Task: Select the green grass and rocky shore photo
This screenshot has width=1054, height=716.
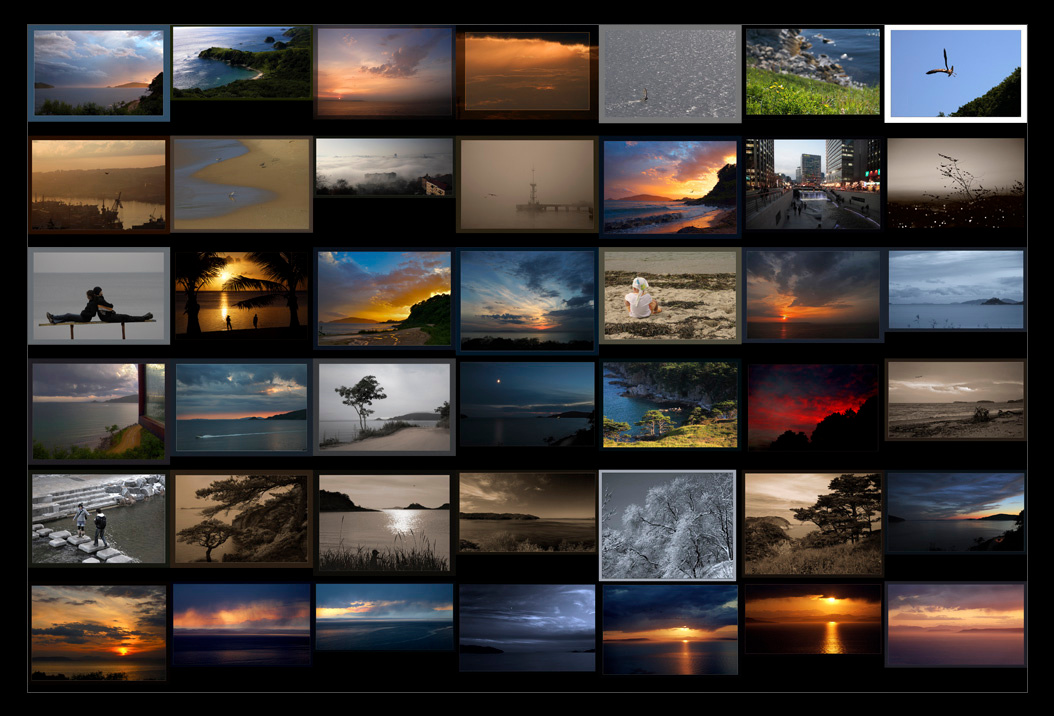Action: point(813,71)
